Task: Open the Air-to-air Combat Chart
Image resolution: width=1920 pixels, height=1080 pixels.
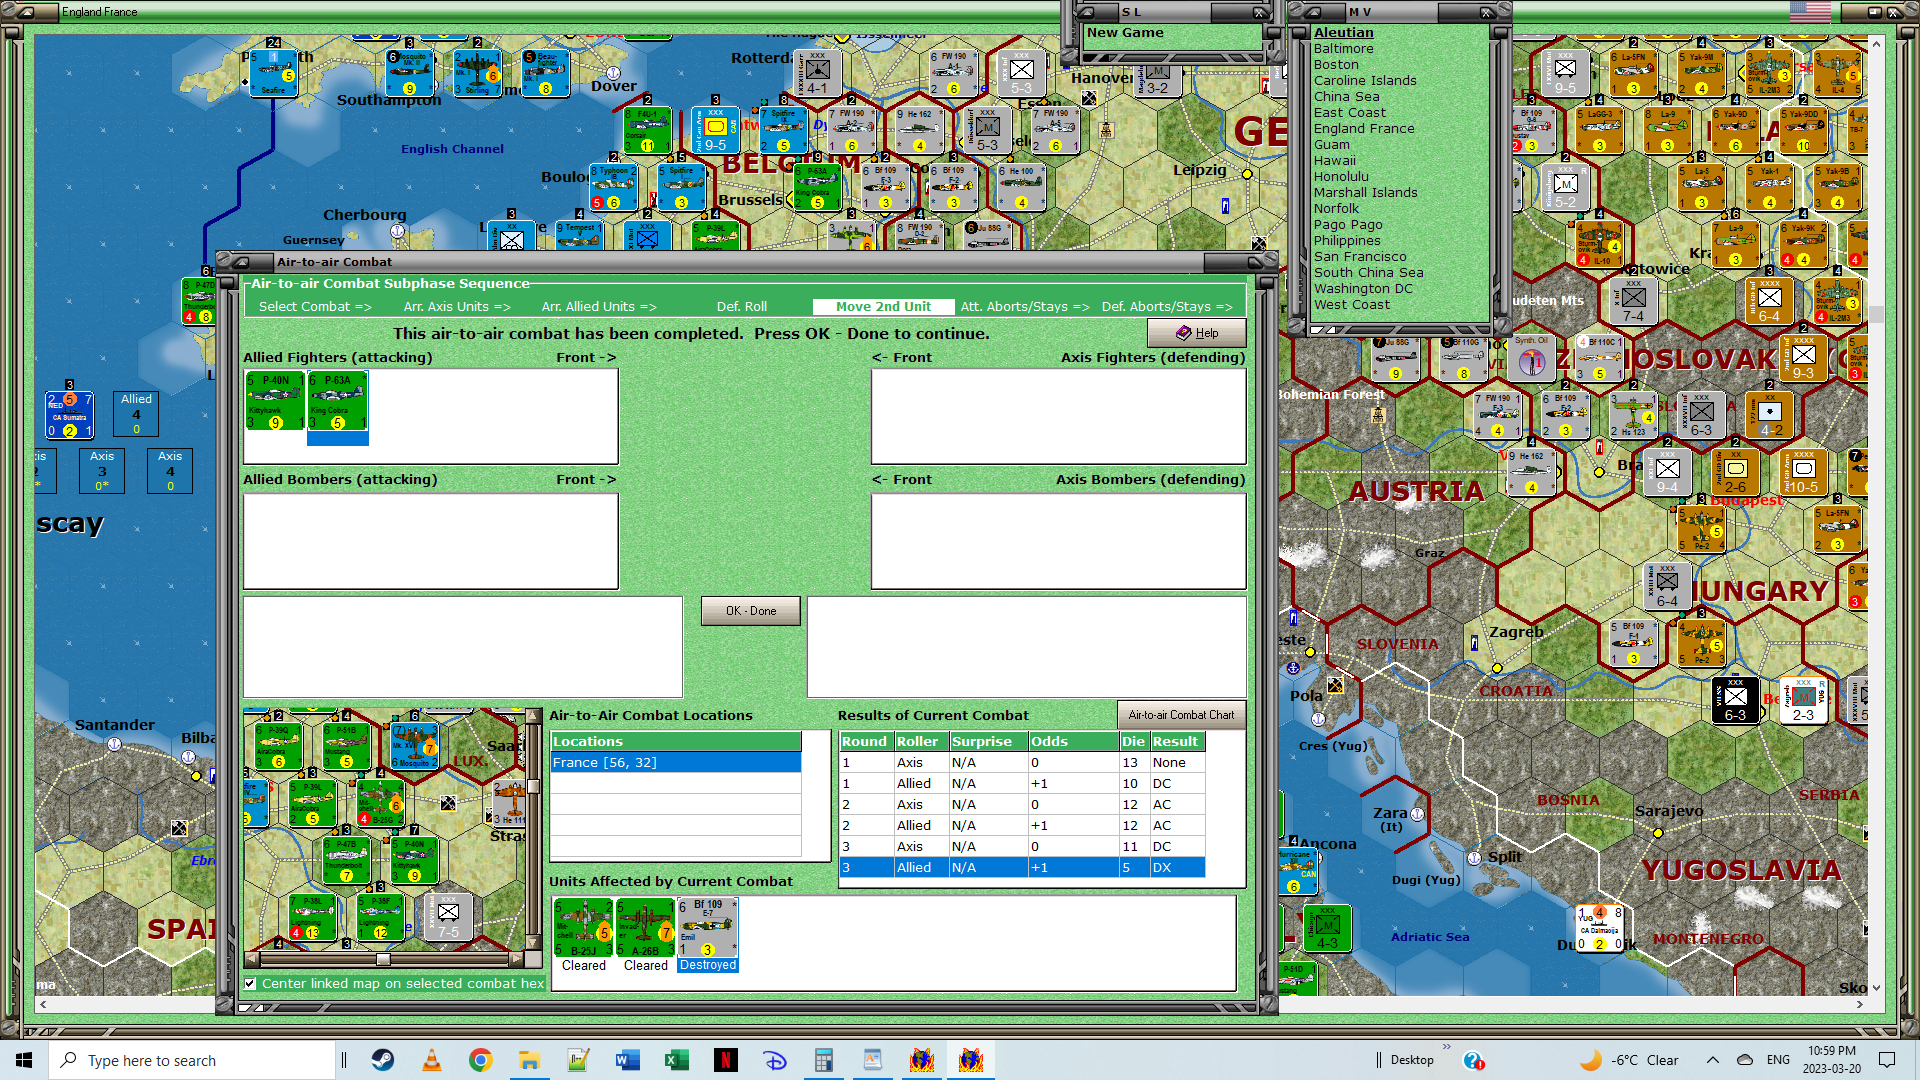Action: pyautogui.click(x=1181, y=715)
